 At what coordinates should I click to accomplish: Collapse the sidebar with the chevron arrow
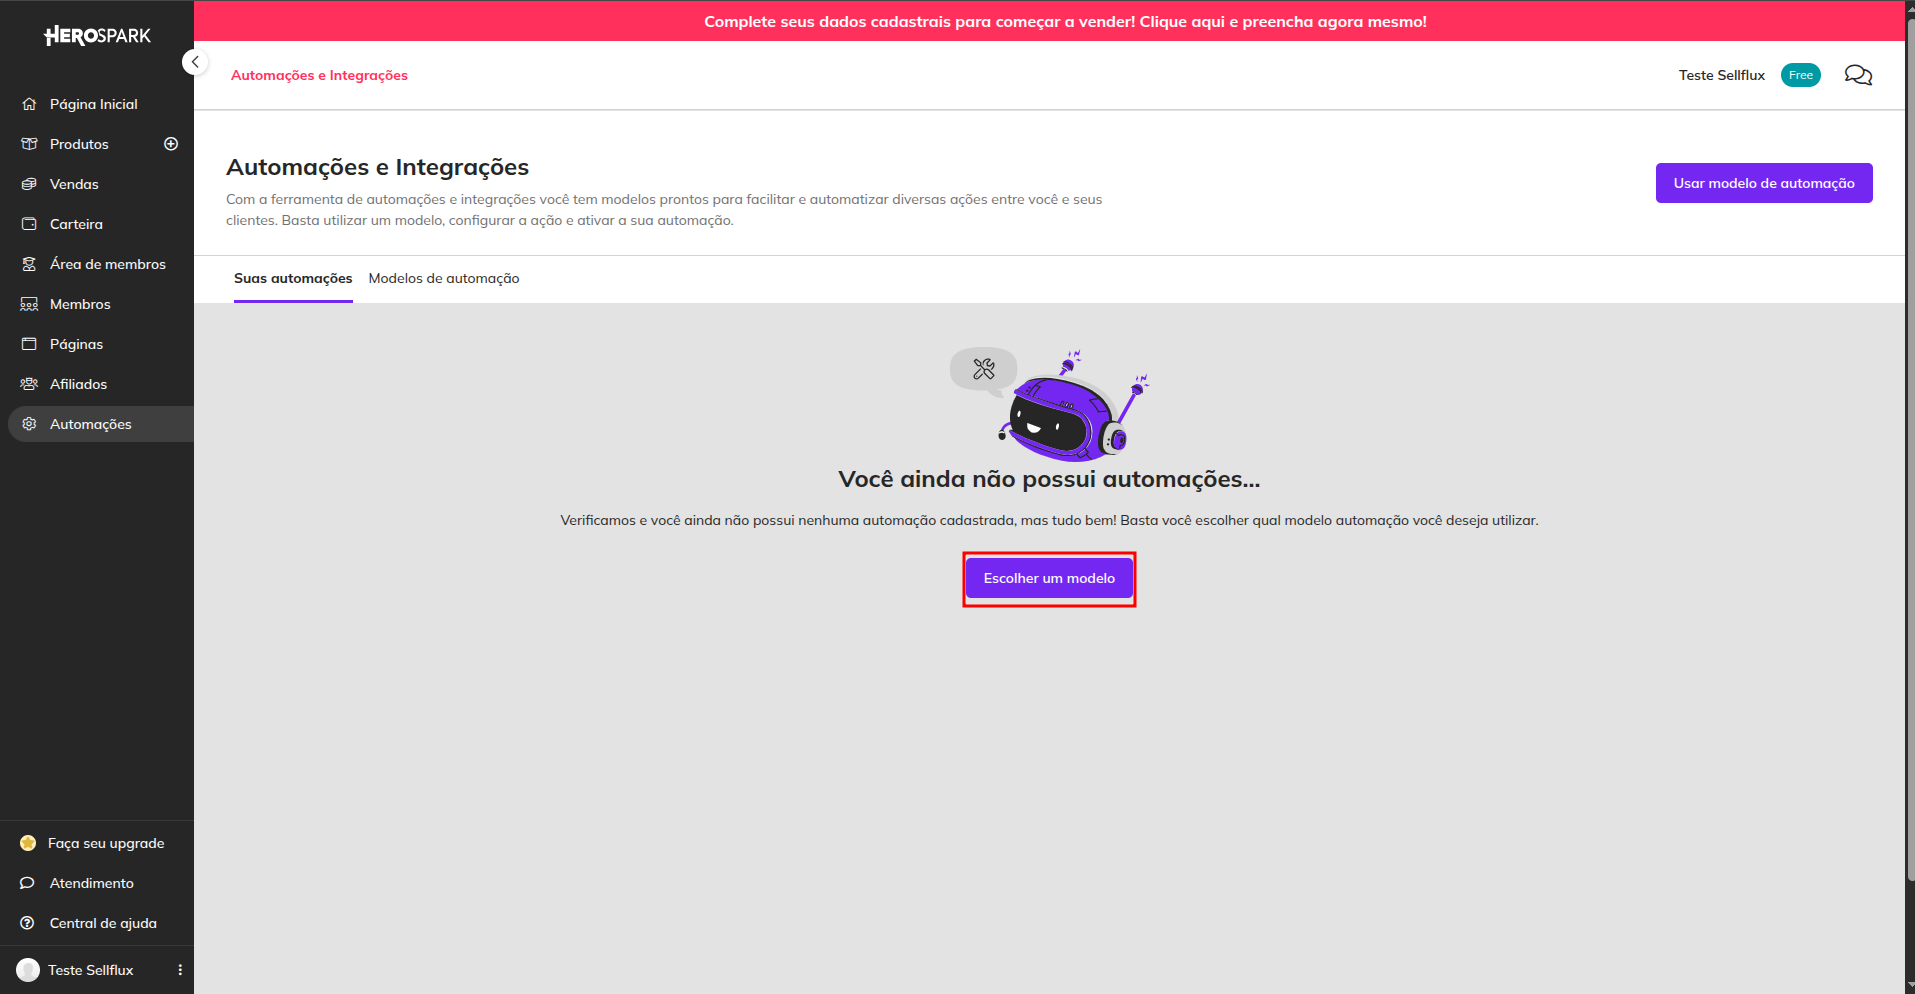tap(195, 62)
